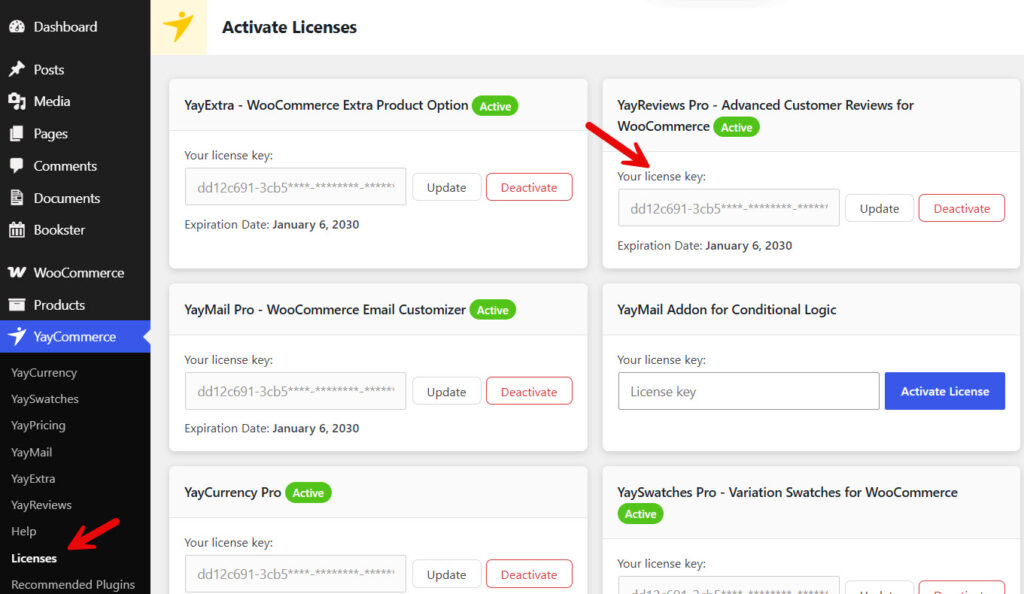The height and width of the screenshot is (594, 1024).
Task: Open the YaySwatches submenu link
Action: click(44, 399)
